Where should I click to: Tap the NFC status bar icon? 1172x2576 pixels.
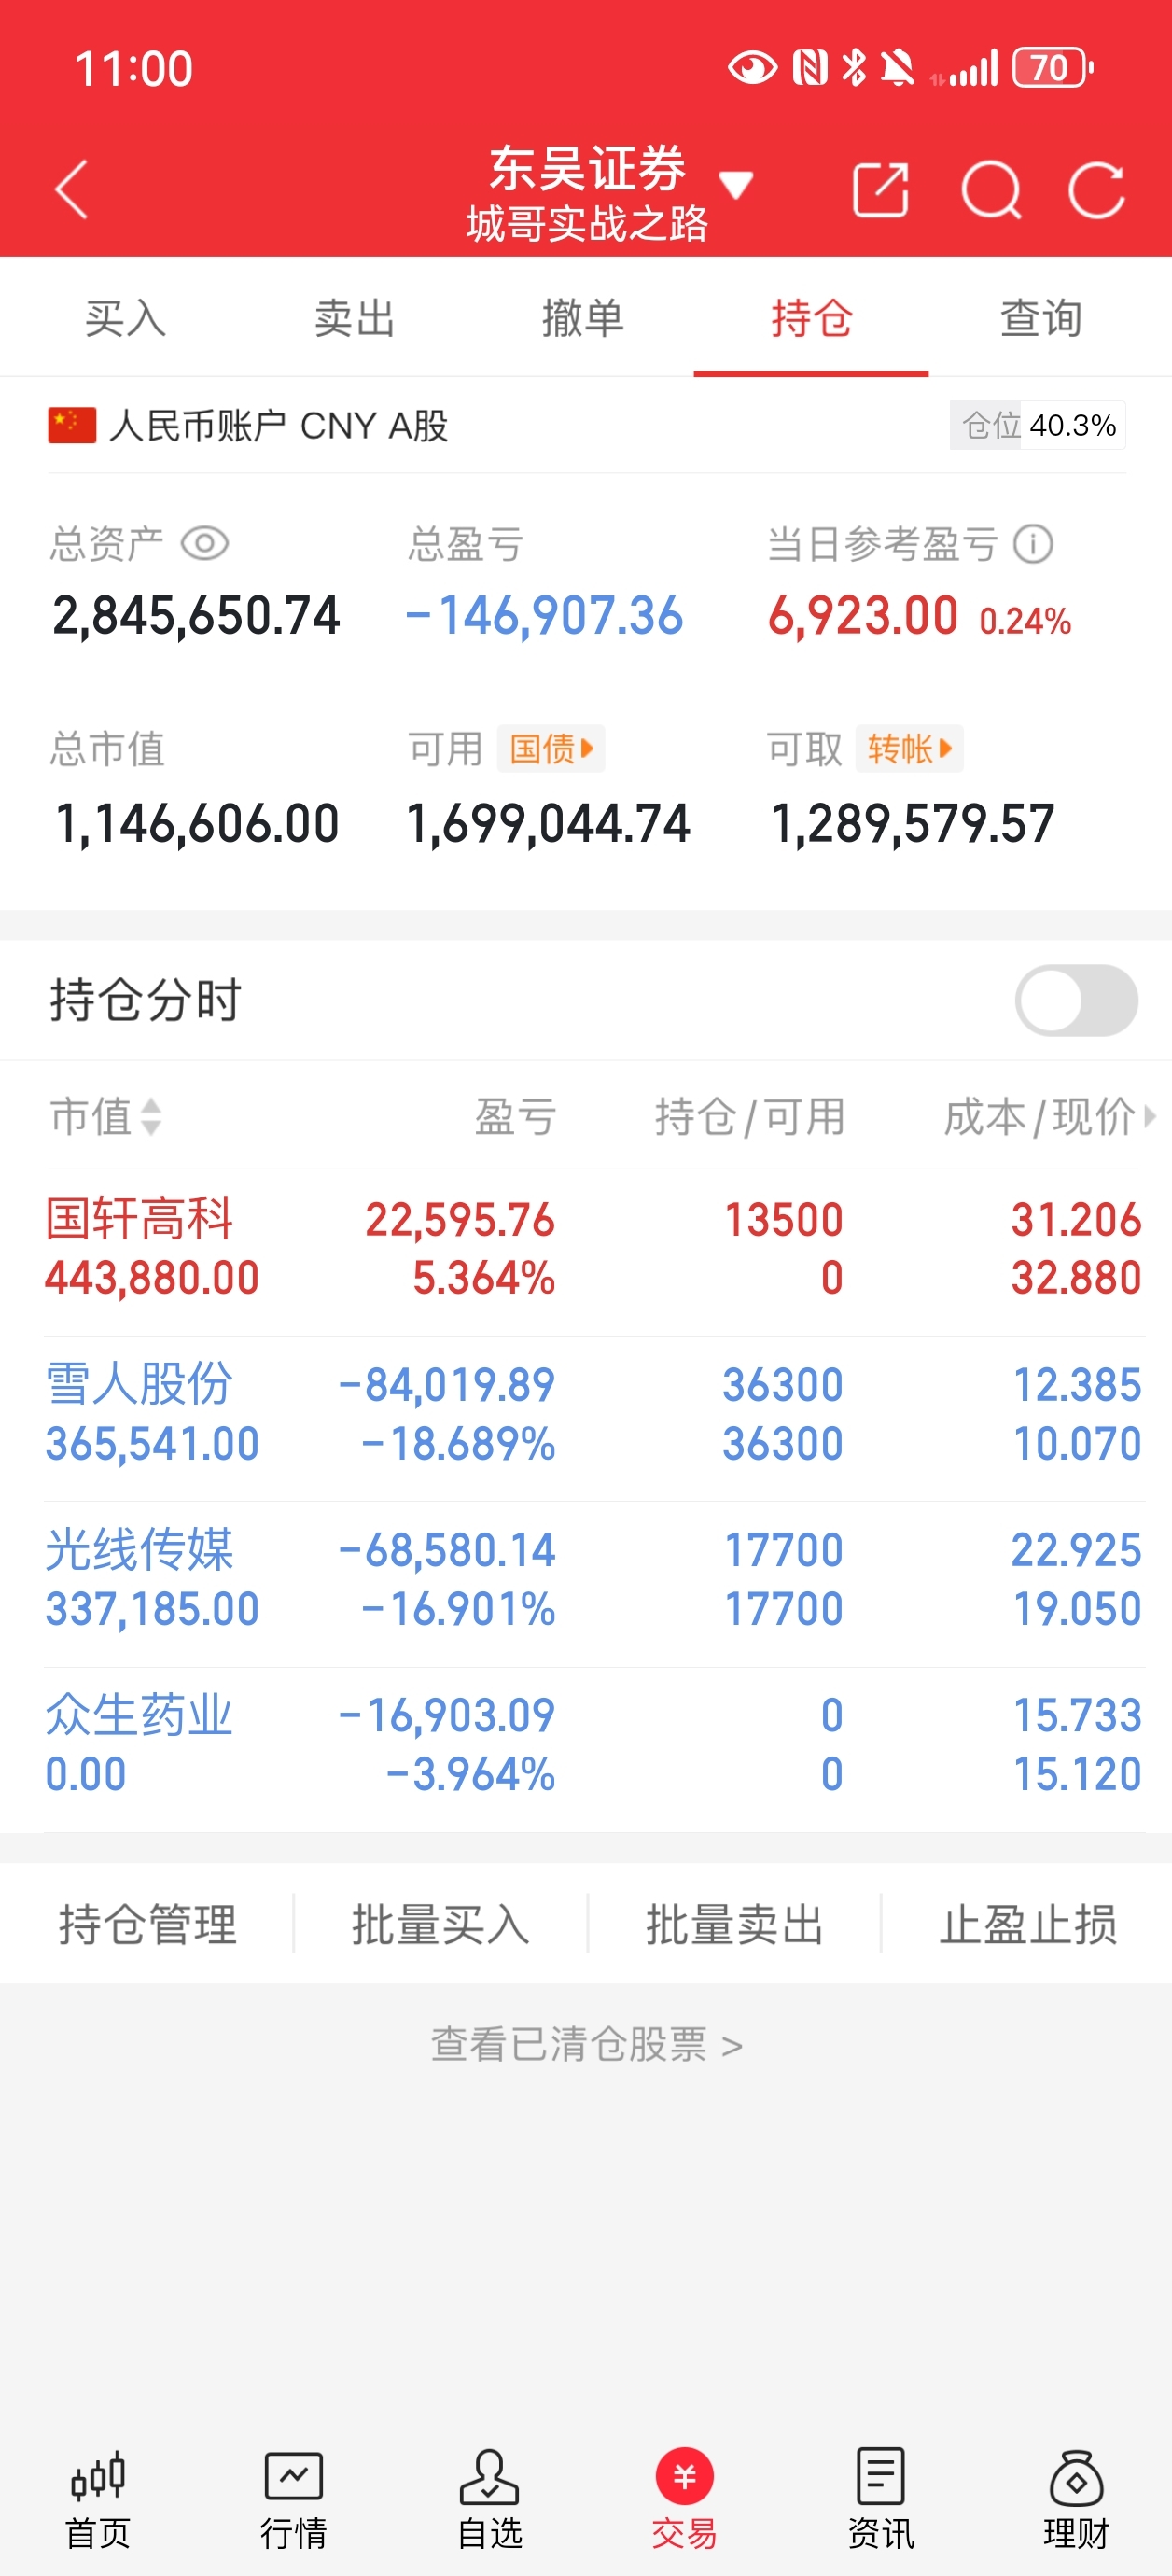[809, 68]
